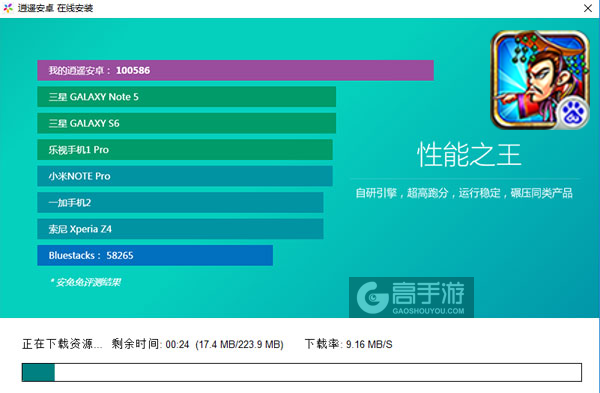This screenshot has height=393, width=600.
Task: Click the download rate 9.16 MB/S value
Action: (x=369, y=344)
